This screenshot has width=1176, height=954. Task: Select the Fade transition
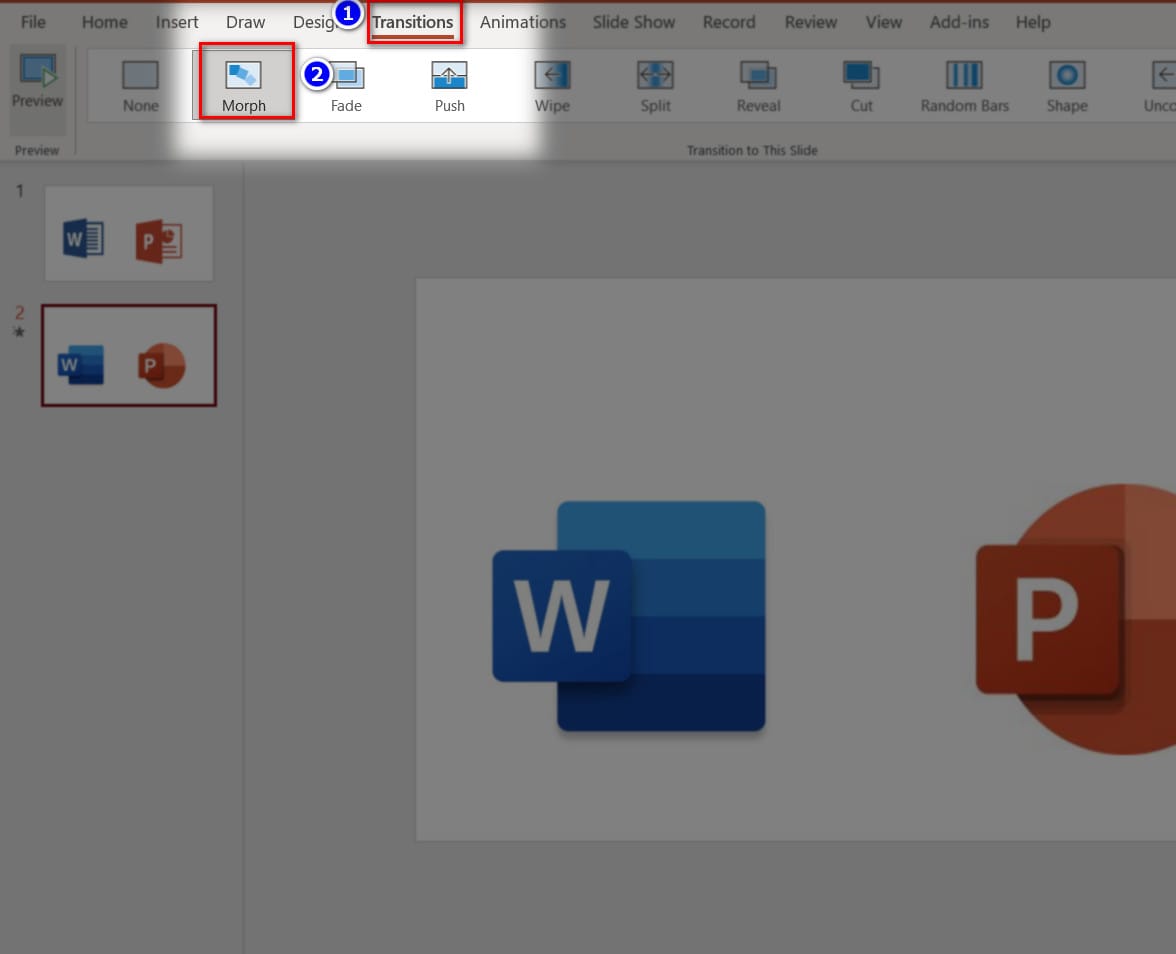click(346, 85)
